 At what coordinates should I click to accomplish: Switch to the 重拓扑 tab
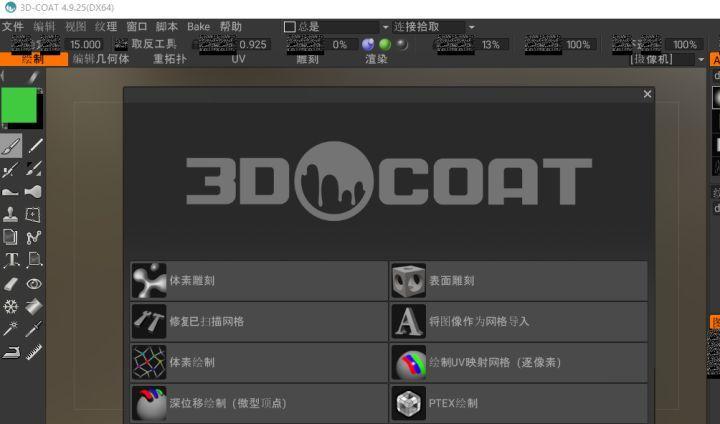(170, 59)
